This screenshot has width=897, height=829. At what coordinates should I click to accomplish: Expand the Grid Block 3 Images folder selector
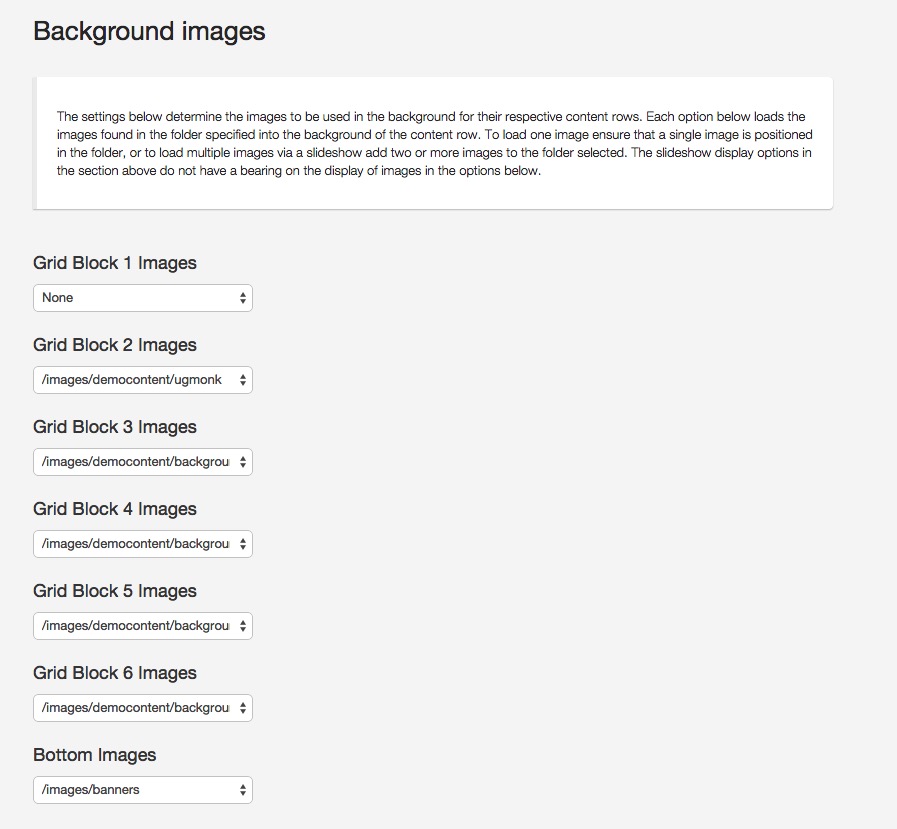tap(143, 462)
